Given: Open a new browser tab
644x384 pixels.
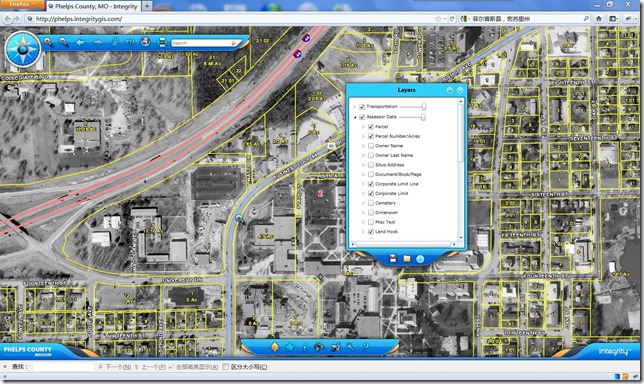Looking at the screenshot, I should tap(147, 6).
